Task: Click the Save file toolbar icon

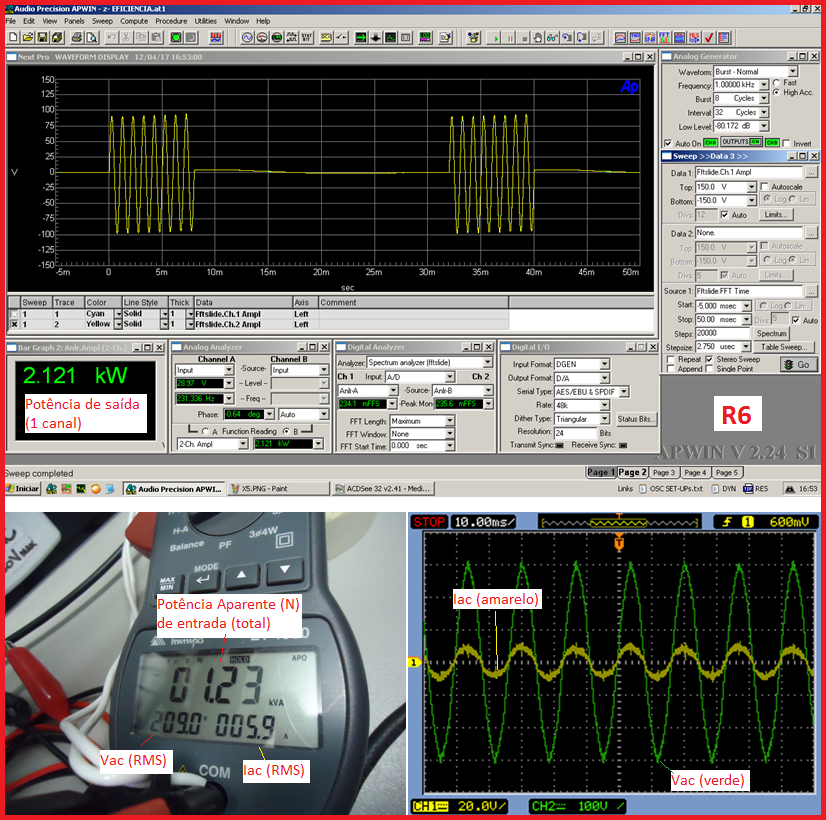Action: click(42, 37)
